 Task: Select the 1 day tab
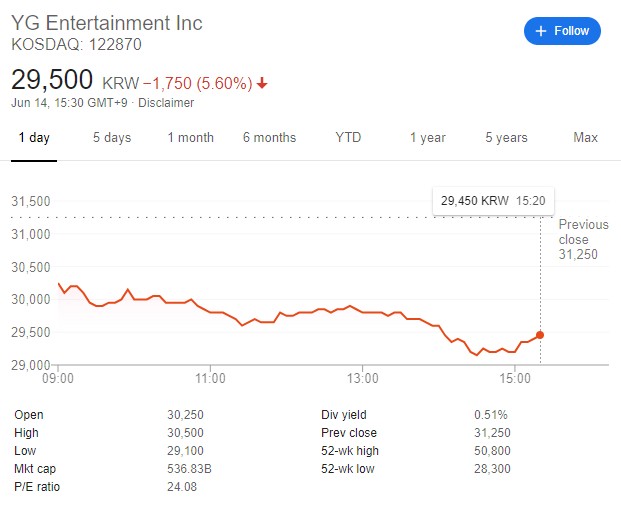tap(34, 138)
